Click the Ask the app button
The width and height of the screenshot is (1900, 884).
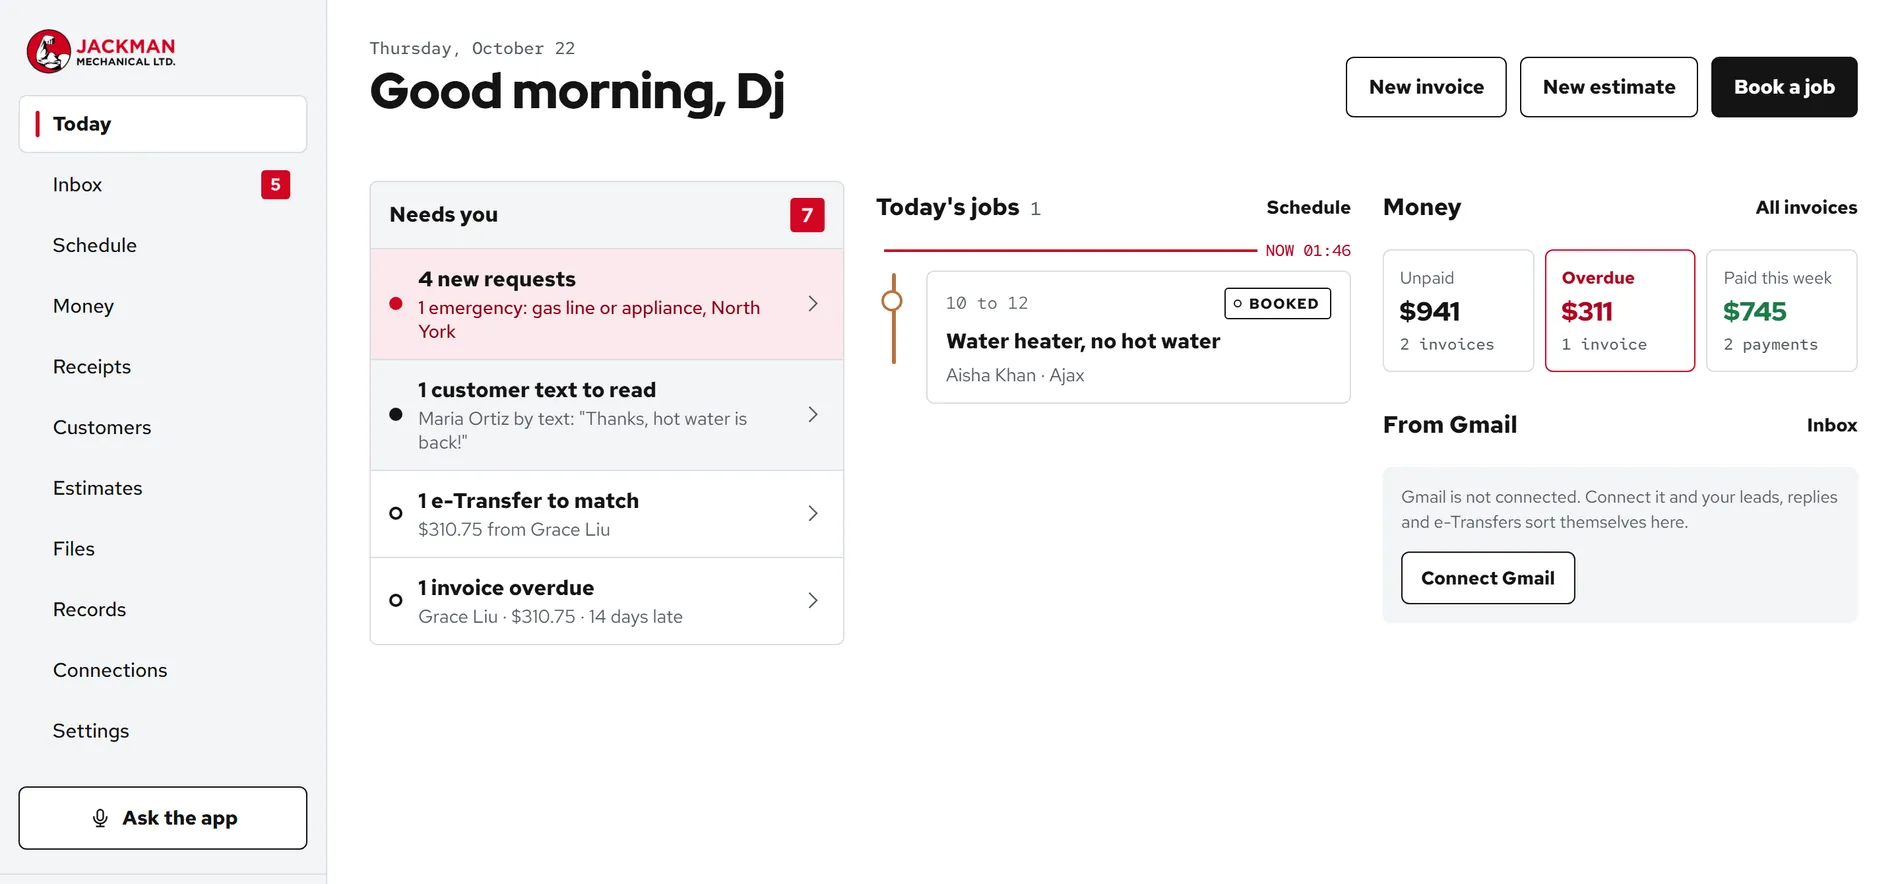163,818
